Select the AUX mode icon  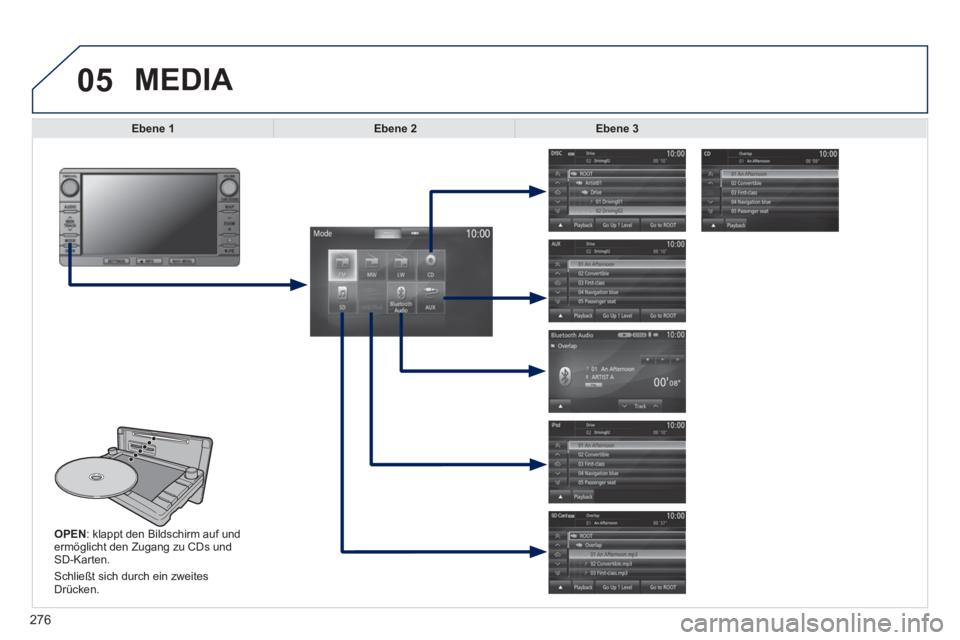[430, 298]
